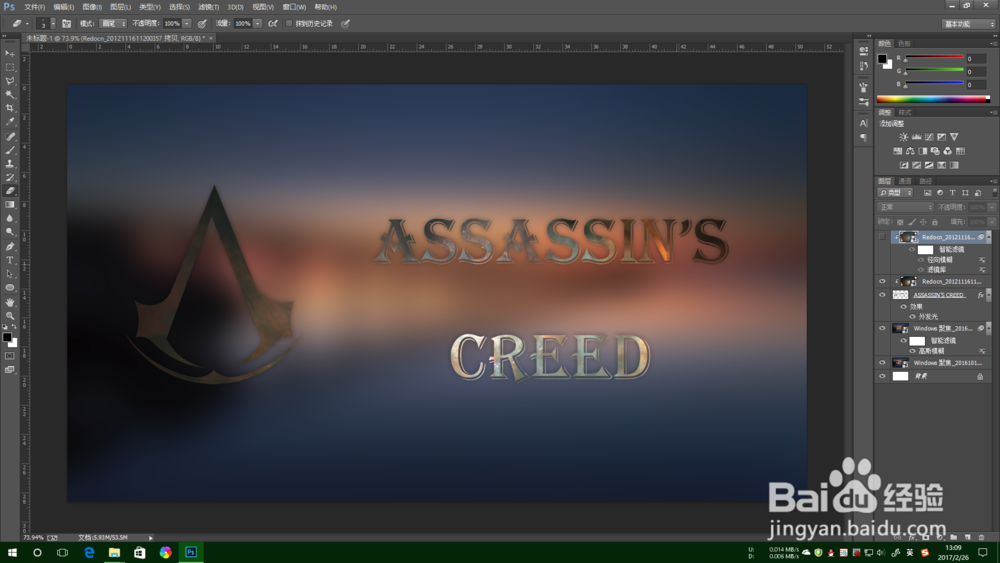Open the layer blend mode dropdown
This screenshot has width=1000, height=563.
[x=906, y=207]
